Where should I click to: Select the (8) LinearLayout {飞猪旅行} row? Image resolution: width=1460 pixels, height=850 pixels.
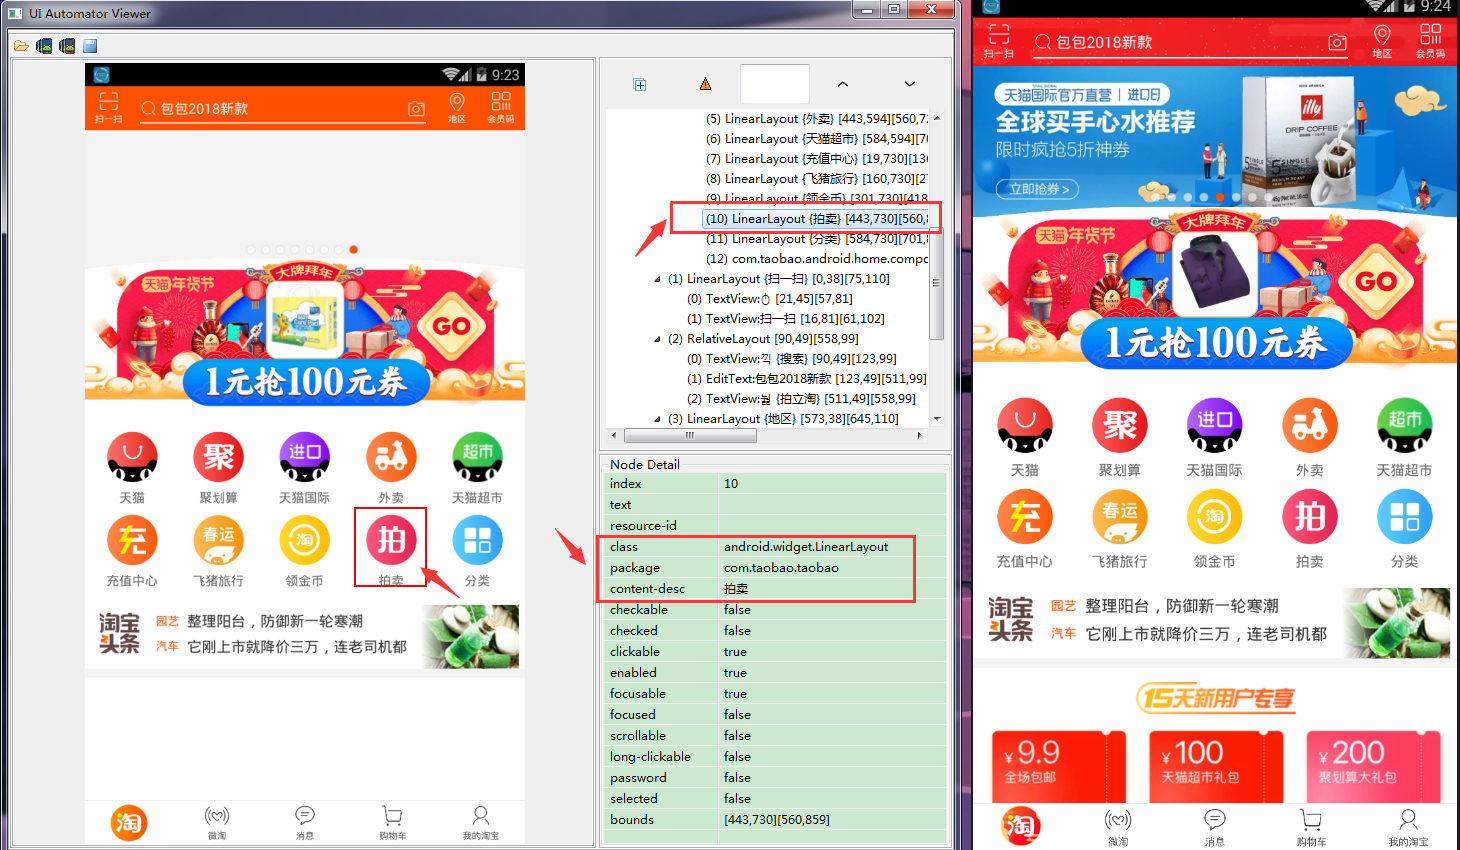coord(816,178)
